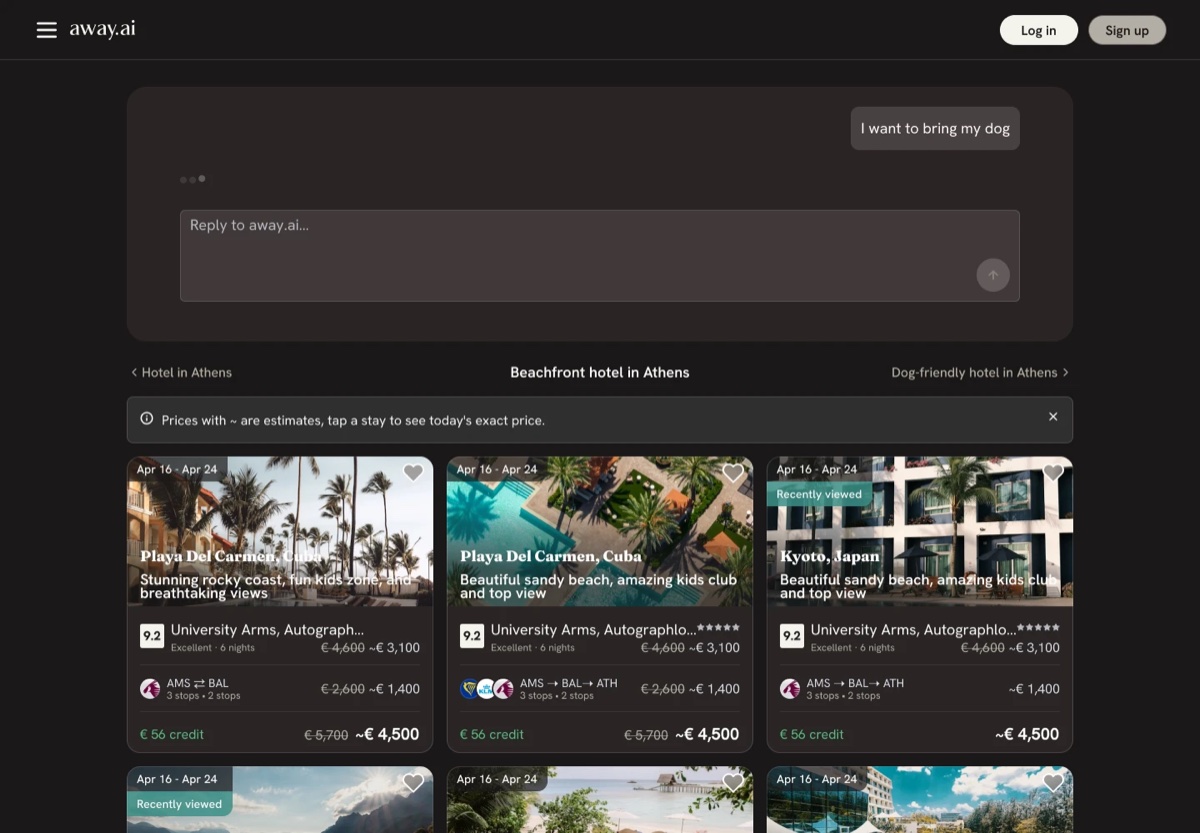Click the Recently viewed badge on the Kyoto card
This screenshot has height=833, width=1200.
pyautogui.click(x=819, y=494)
